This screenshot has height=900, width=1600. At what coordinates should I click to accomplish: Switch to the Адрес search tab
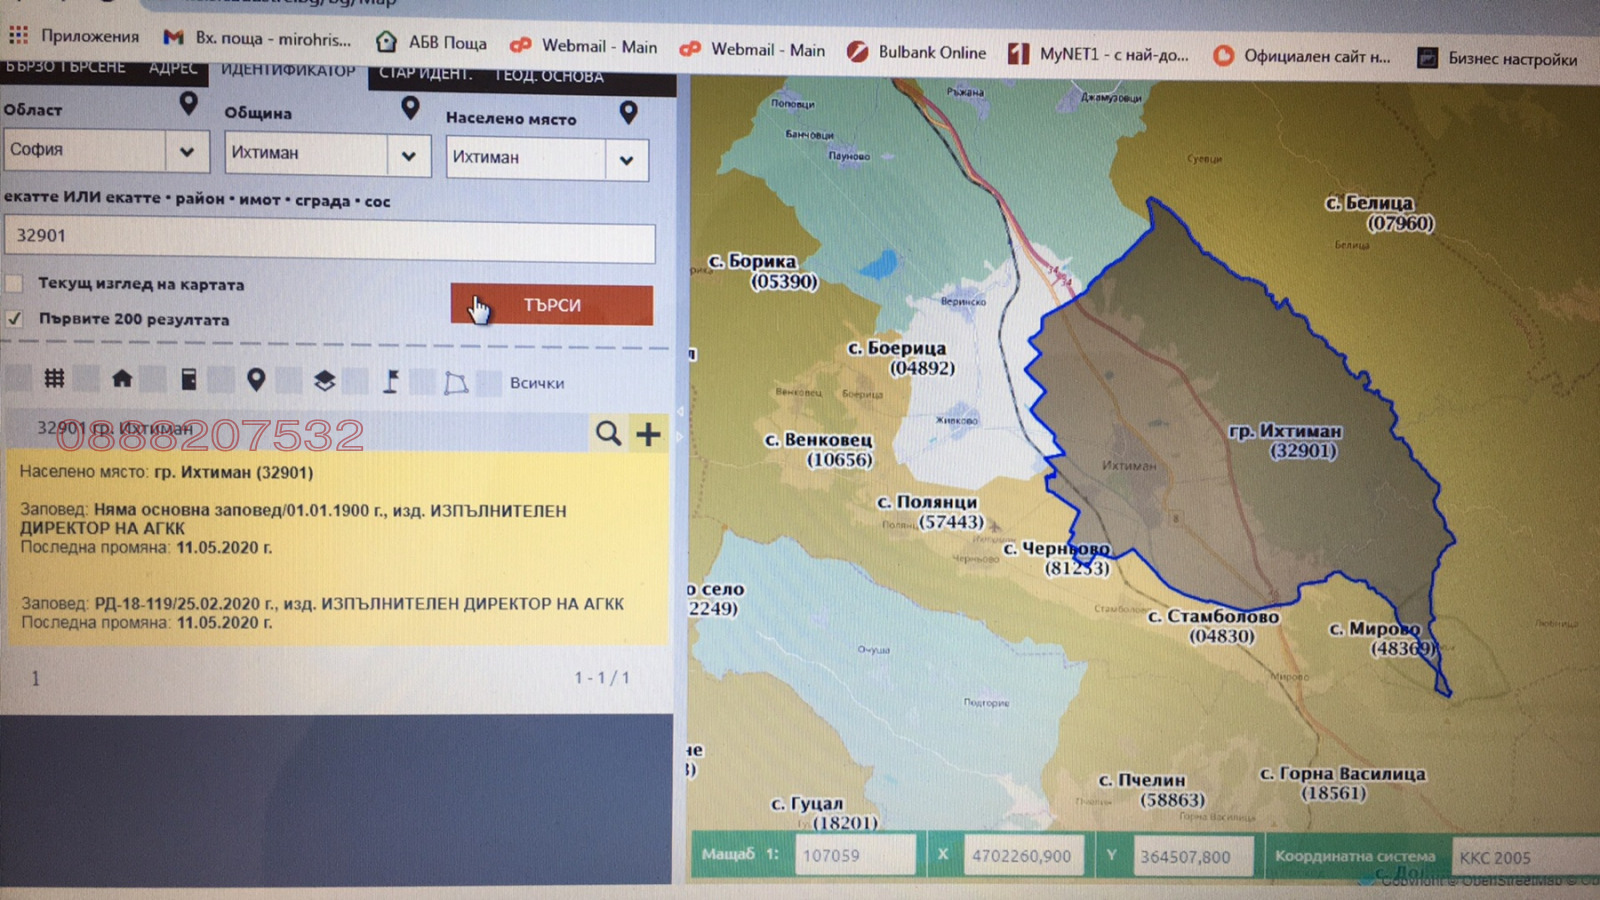[x=173, y=68]
